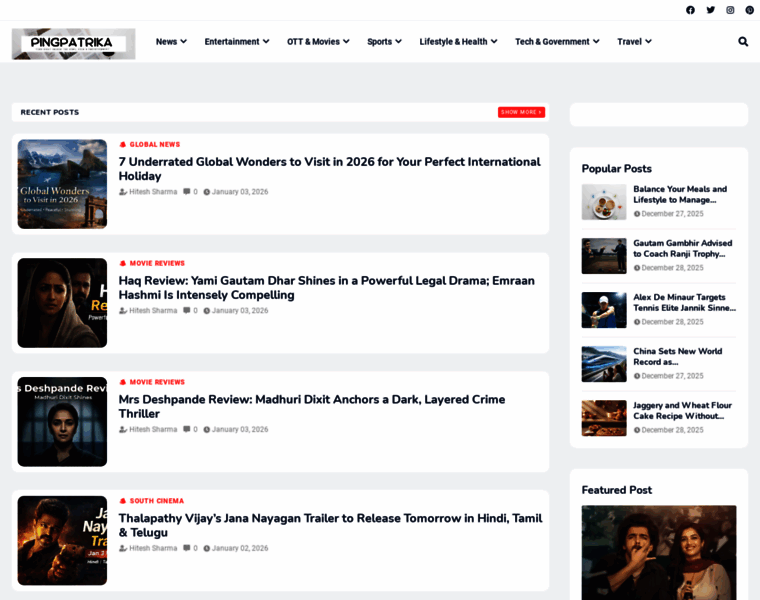The width and height of the screenshot is (760, 600).
Task: Expand the Tech & Government chevron
Action: [596, 42]
